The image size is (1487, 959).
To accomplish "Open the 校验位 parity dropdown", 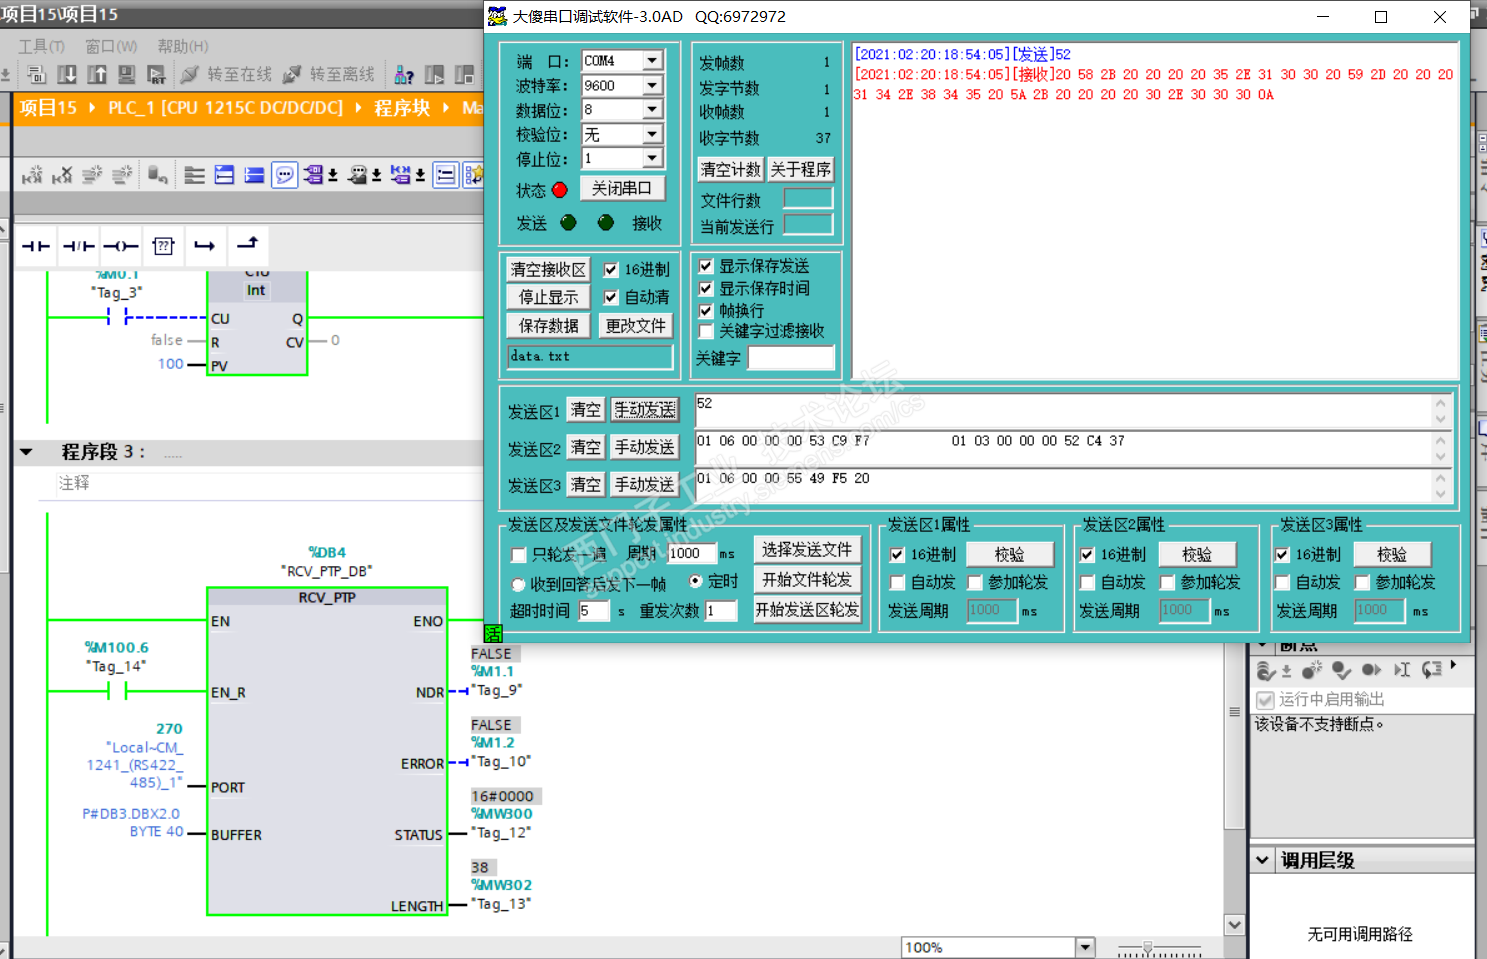I will click(x=652, y=134).
